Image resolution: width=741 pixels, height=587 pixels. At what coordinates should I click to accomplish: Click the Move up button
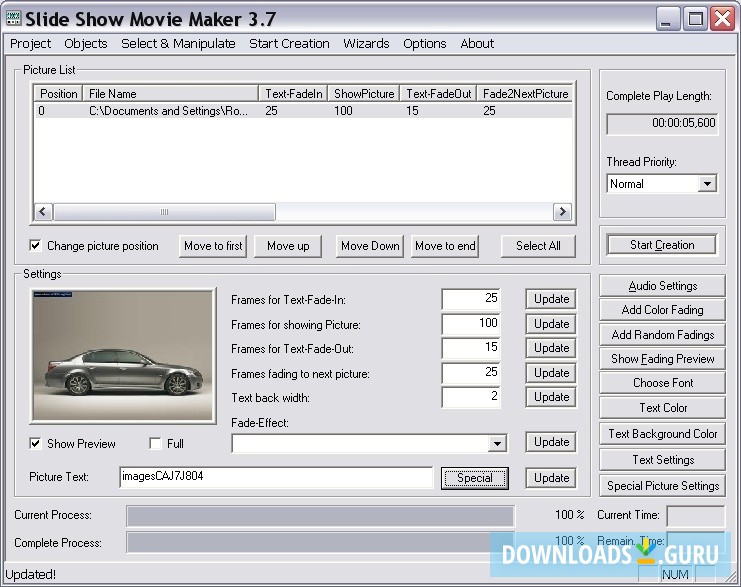tap(288, 246)
